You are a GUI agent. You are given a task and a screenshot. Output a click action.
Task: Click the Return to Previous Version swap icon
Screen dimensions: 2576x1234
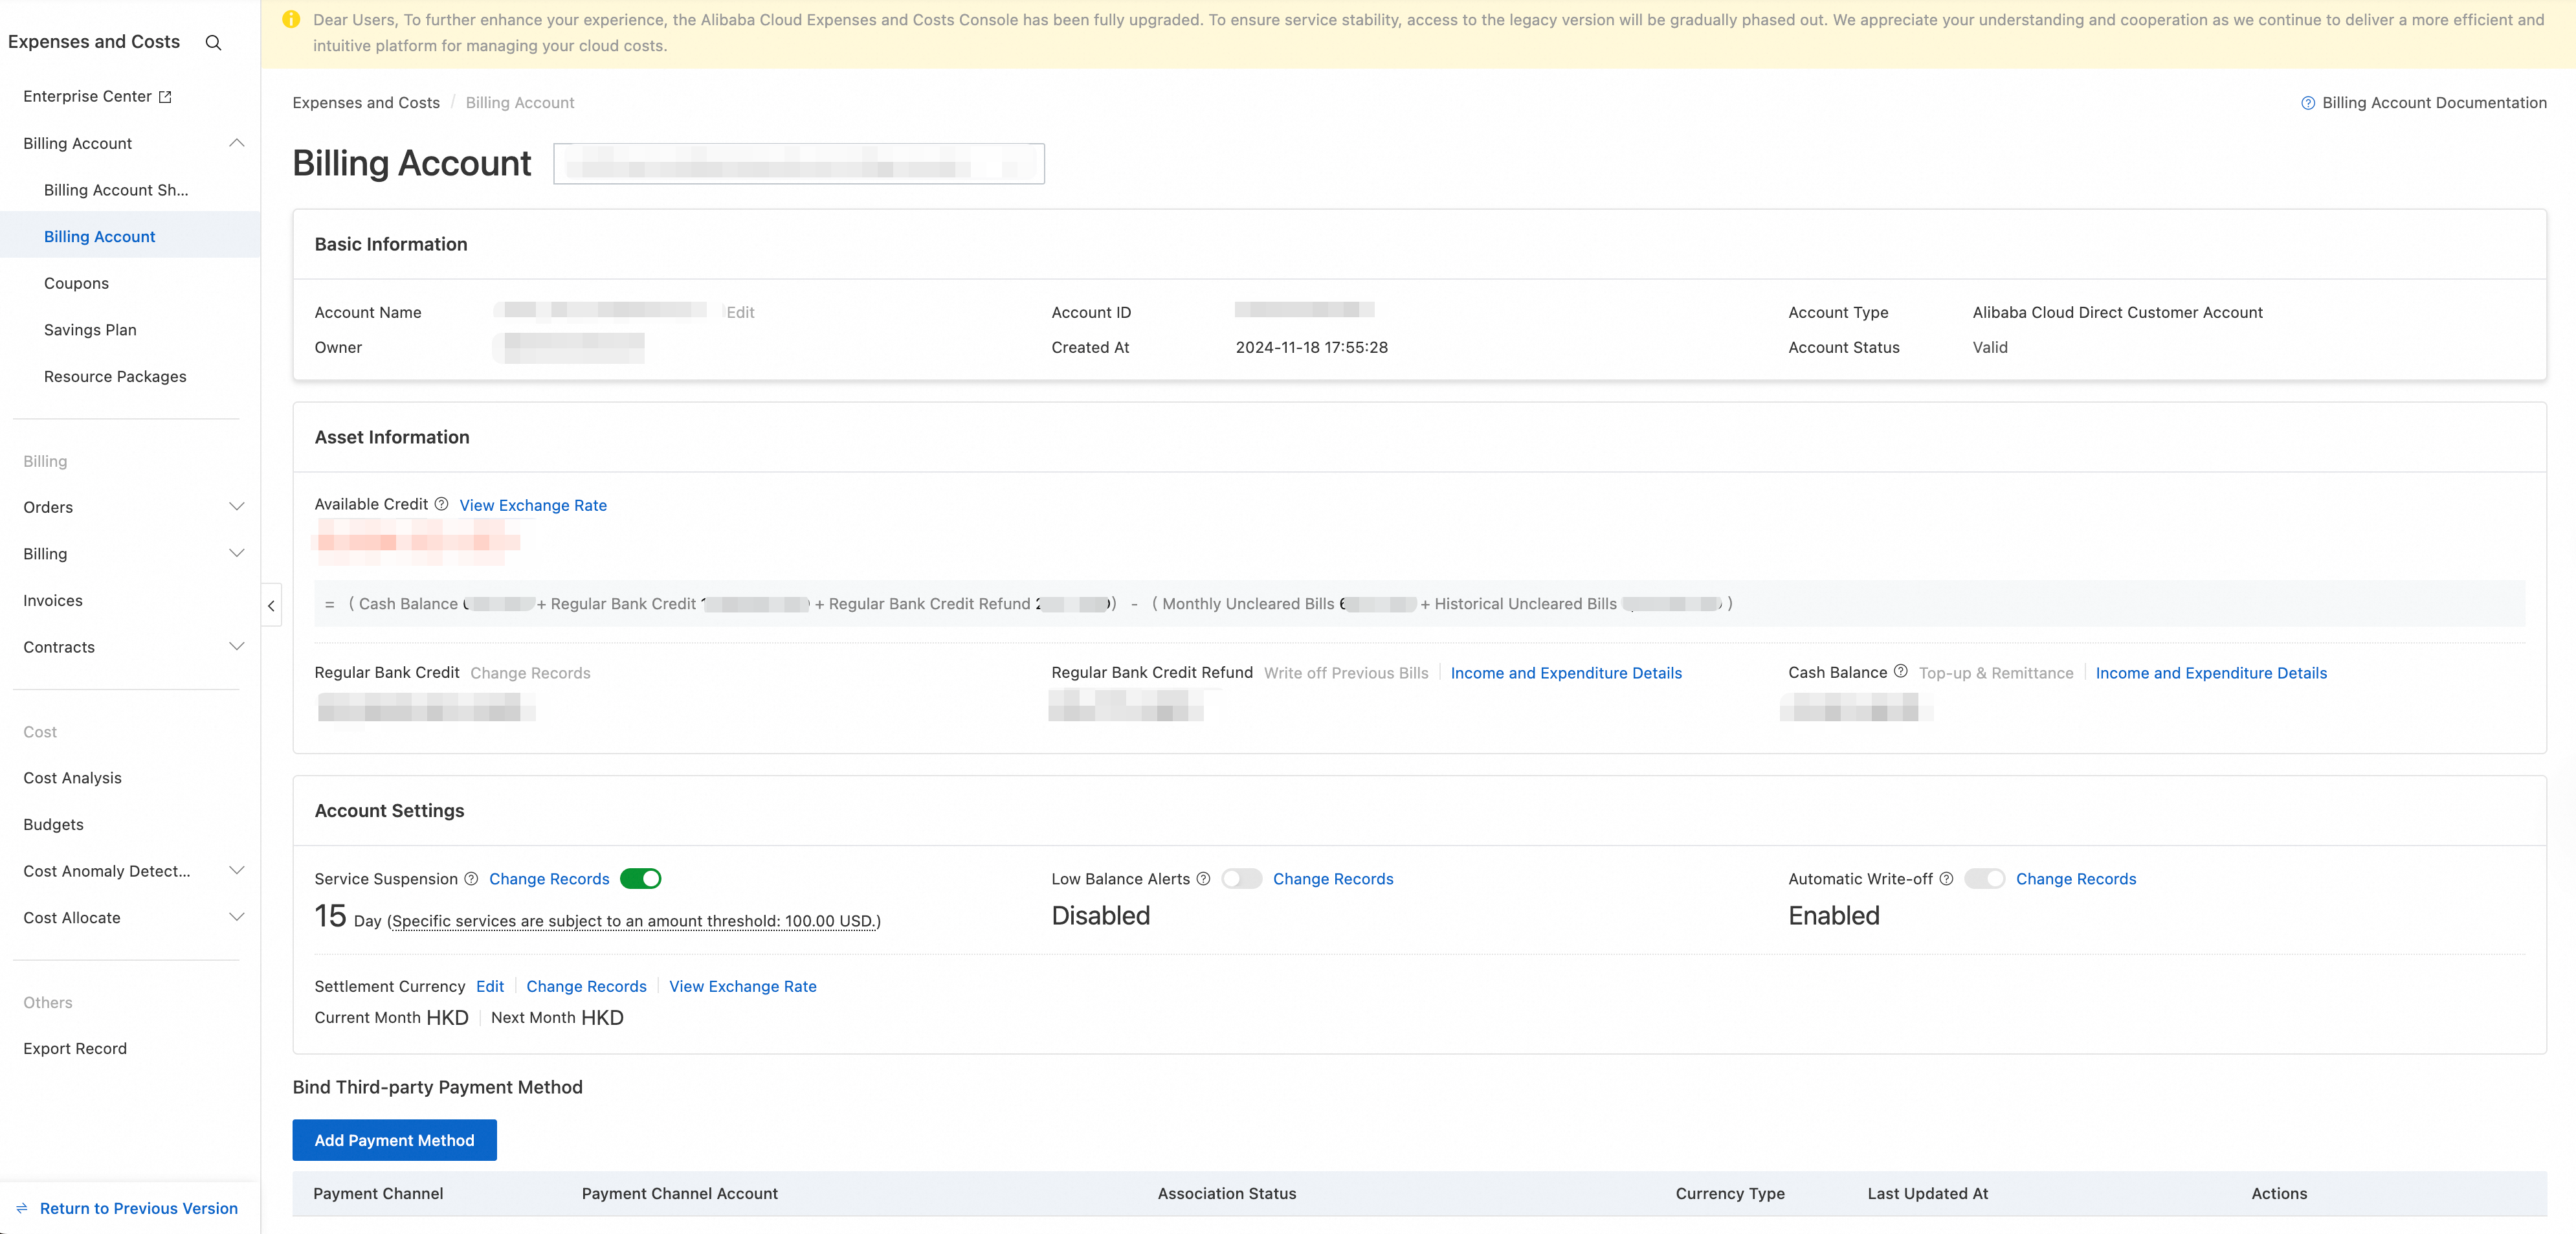22,1208
